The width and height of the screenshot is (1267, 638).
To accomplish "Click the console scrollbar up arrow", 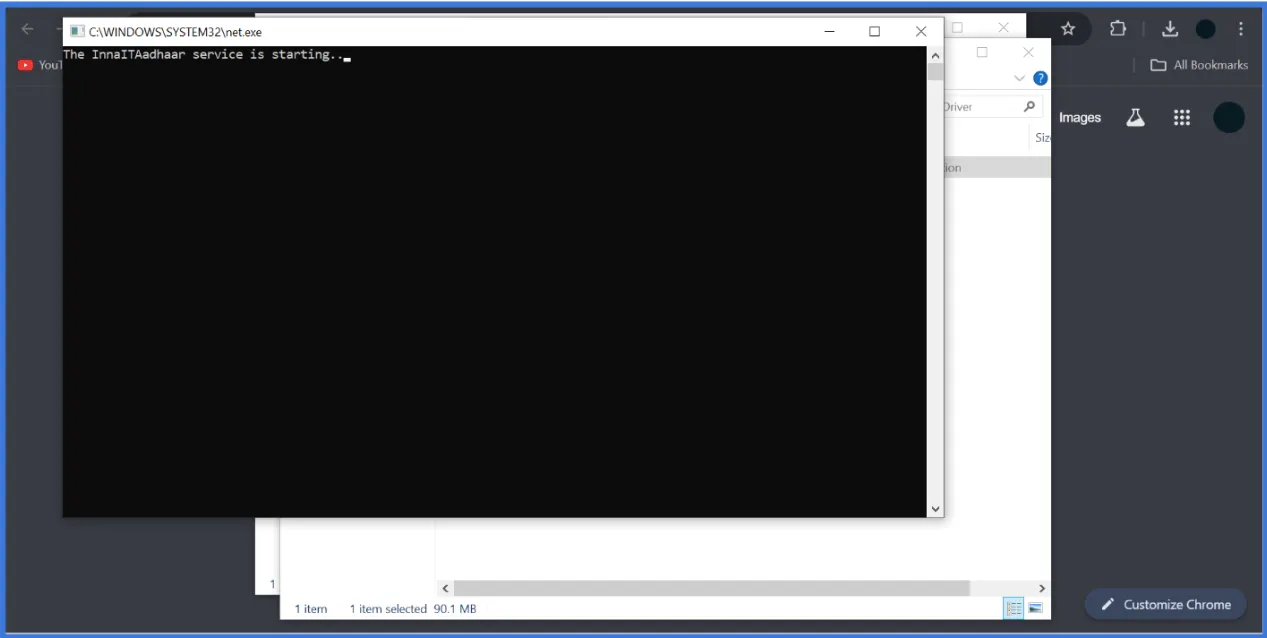I will coord(935,55).
